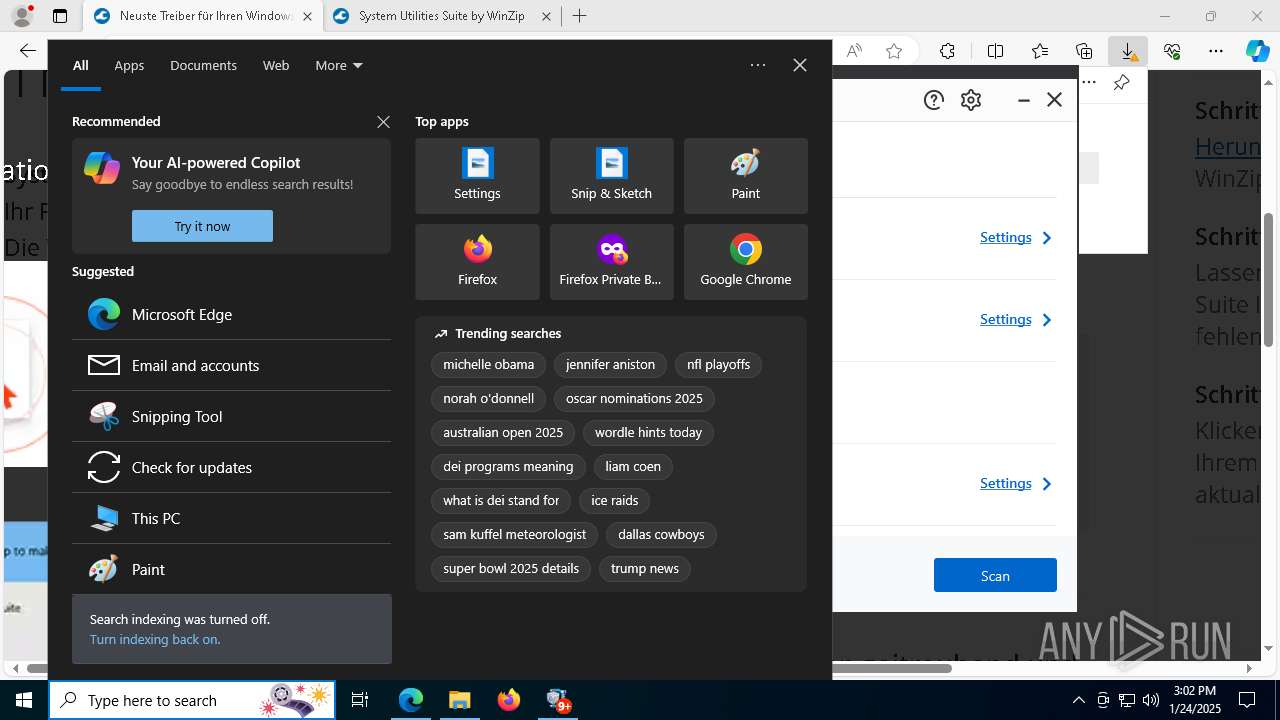Open Task View on the taskbar
Image resolution: width=1280 pixels, height=720 pixels.
pos(361,700)
